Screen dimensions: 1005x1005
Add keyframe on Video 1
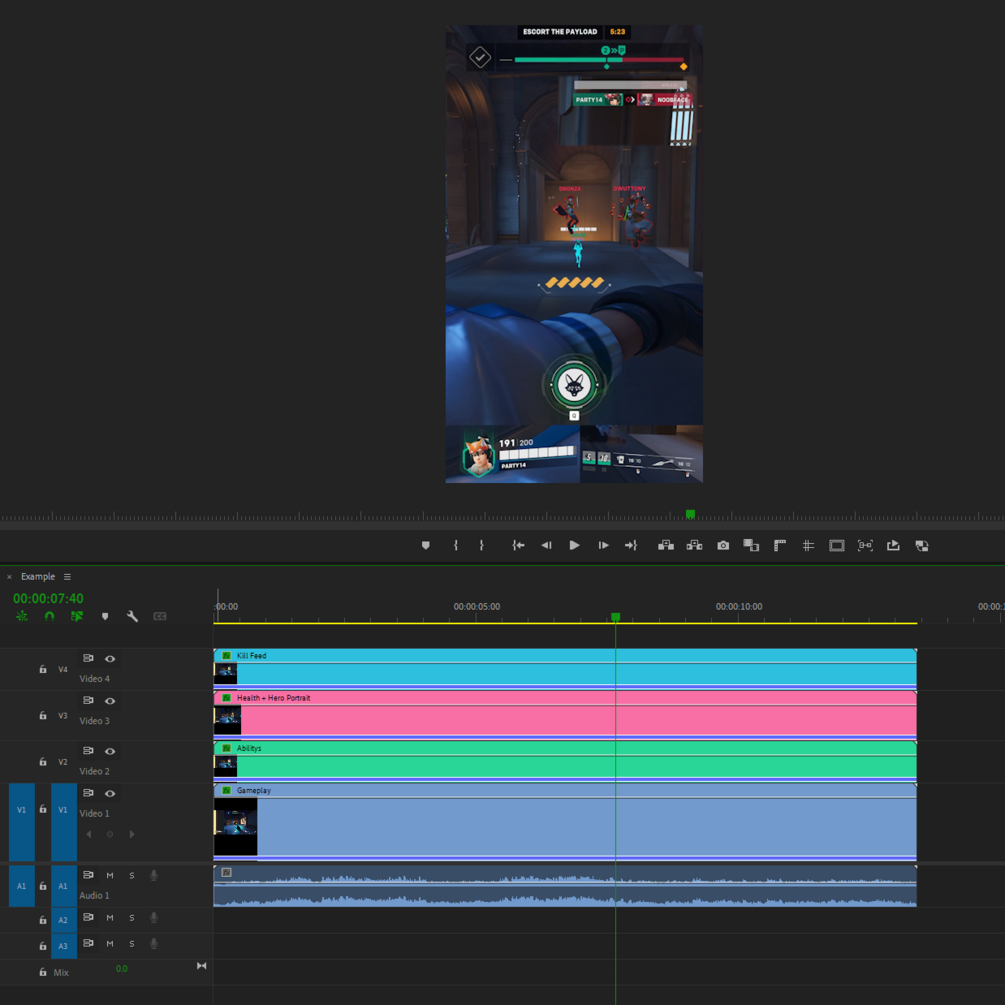110,835
